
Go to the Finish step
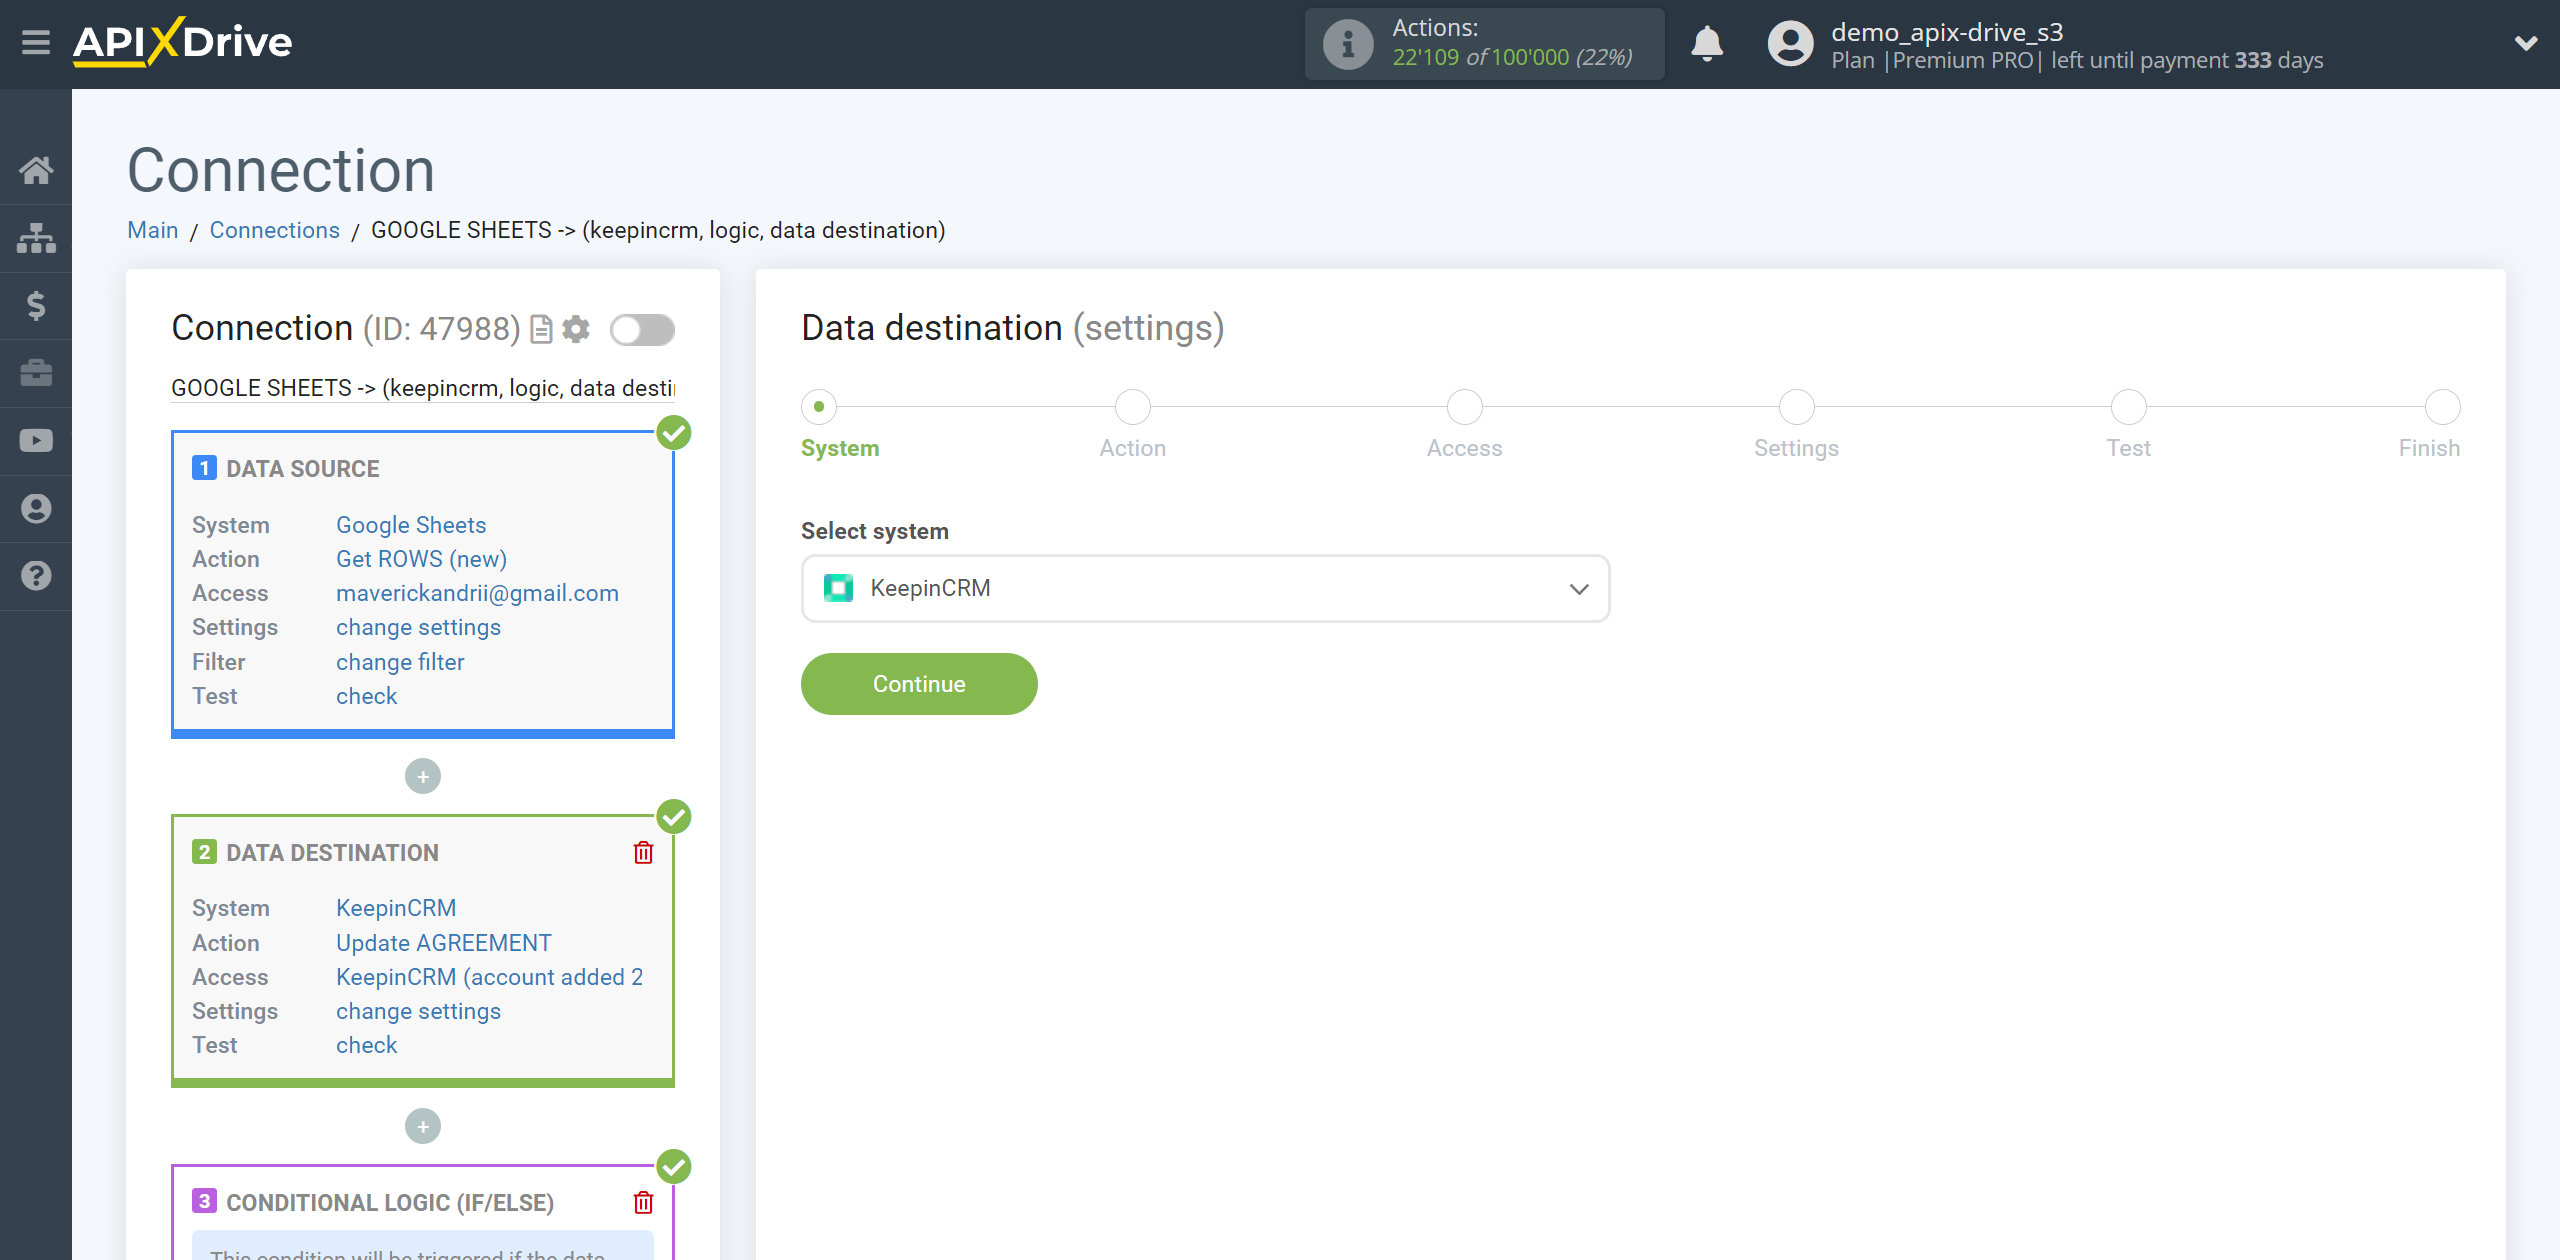coord(2443,407)
